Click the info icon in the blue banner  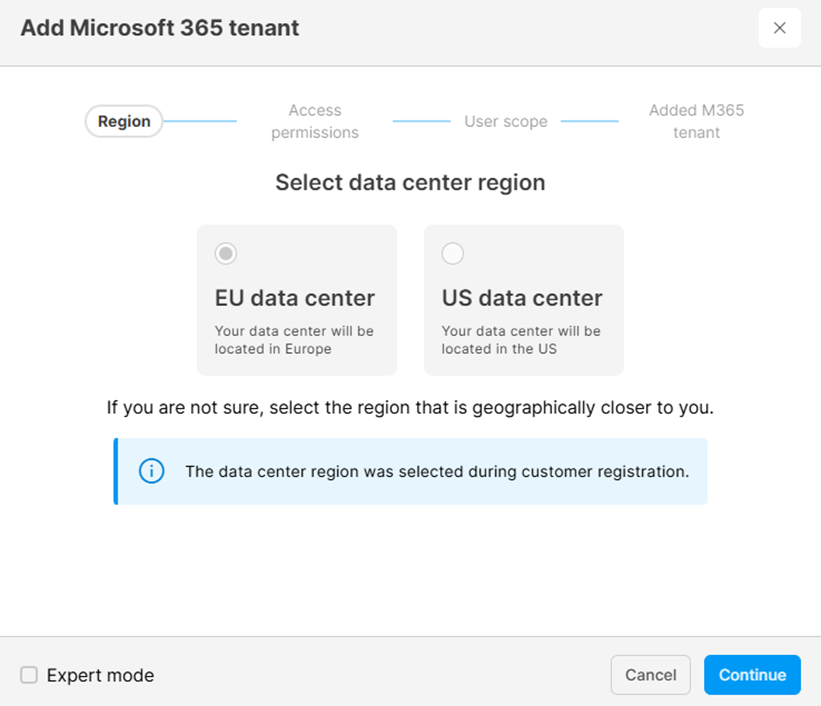pyautogui.click(x=151, y=471)
